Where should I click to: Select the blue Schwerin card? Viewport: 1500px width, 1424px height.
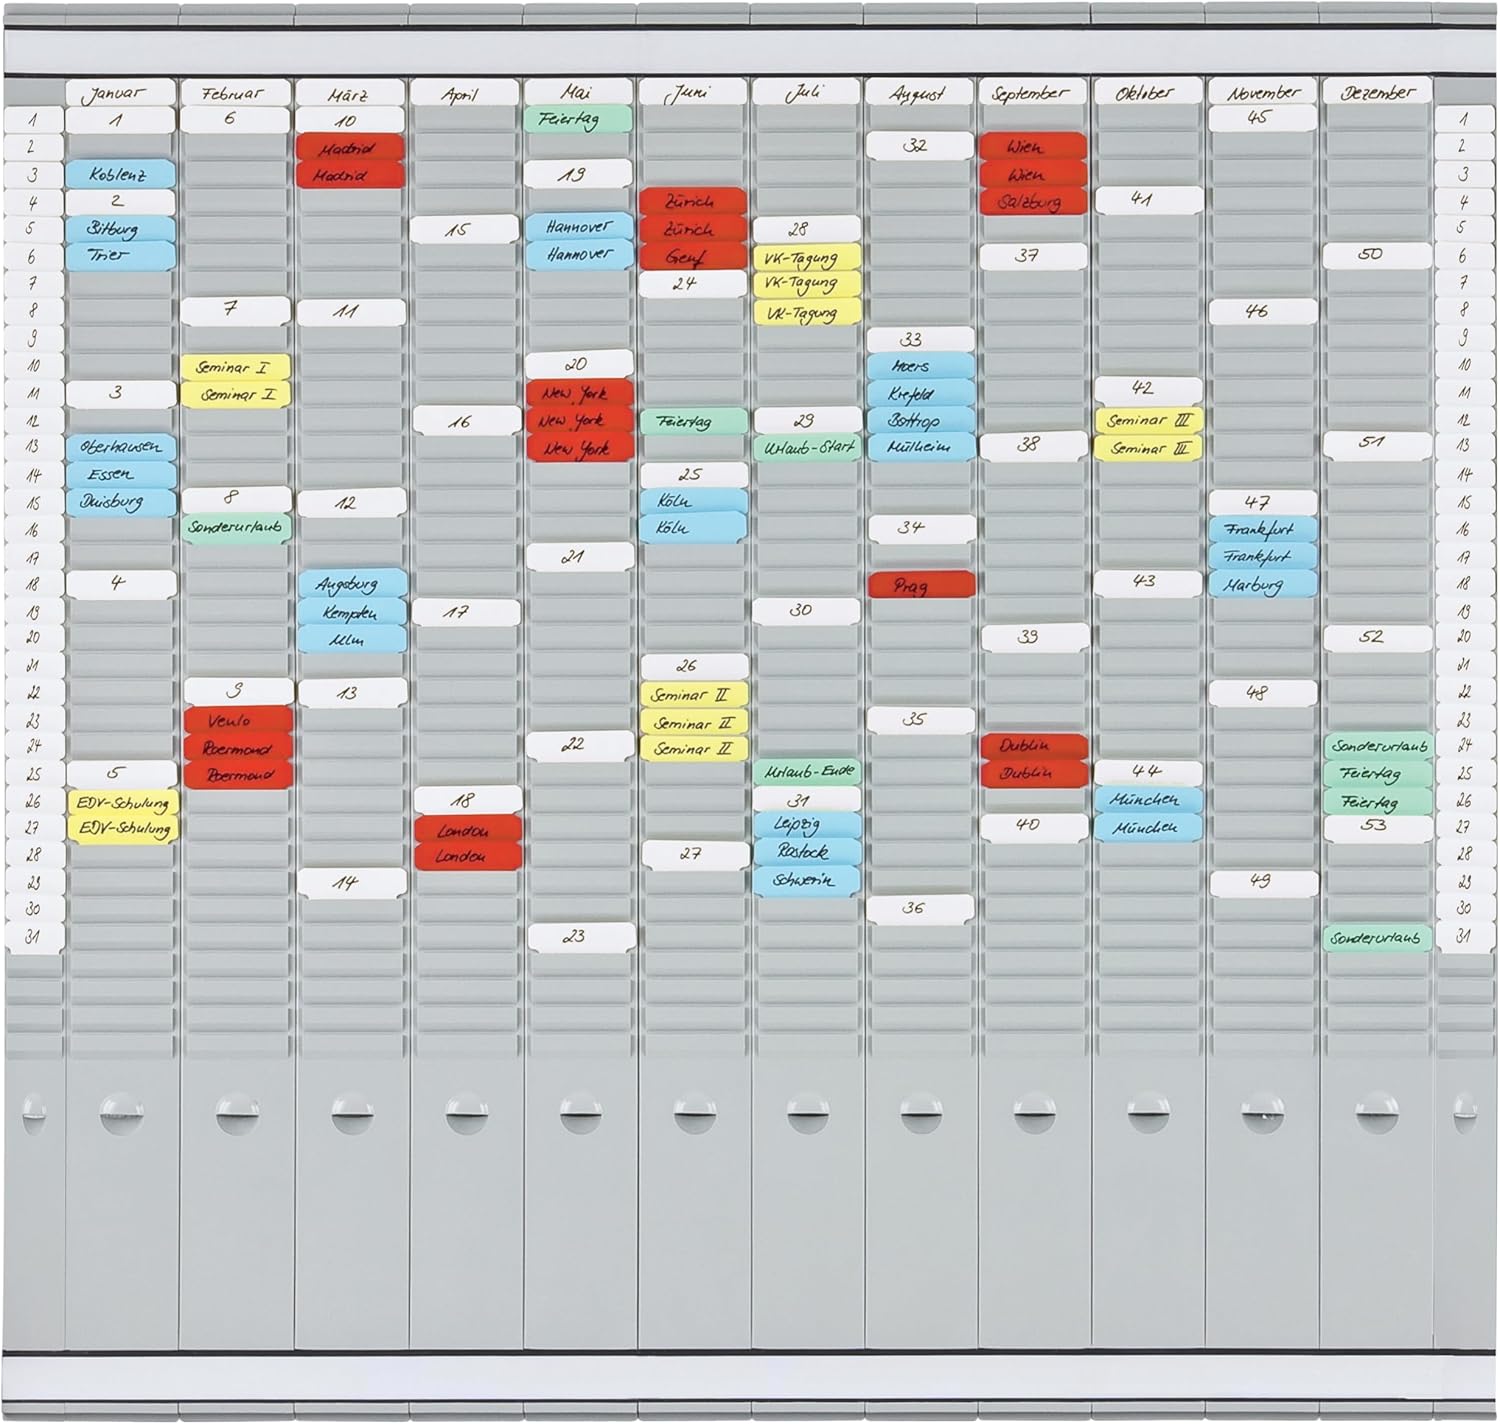click(x=806, y=880)
